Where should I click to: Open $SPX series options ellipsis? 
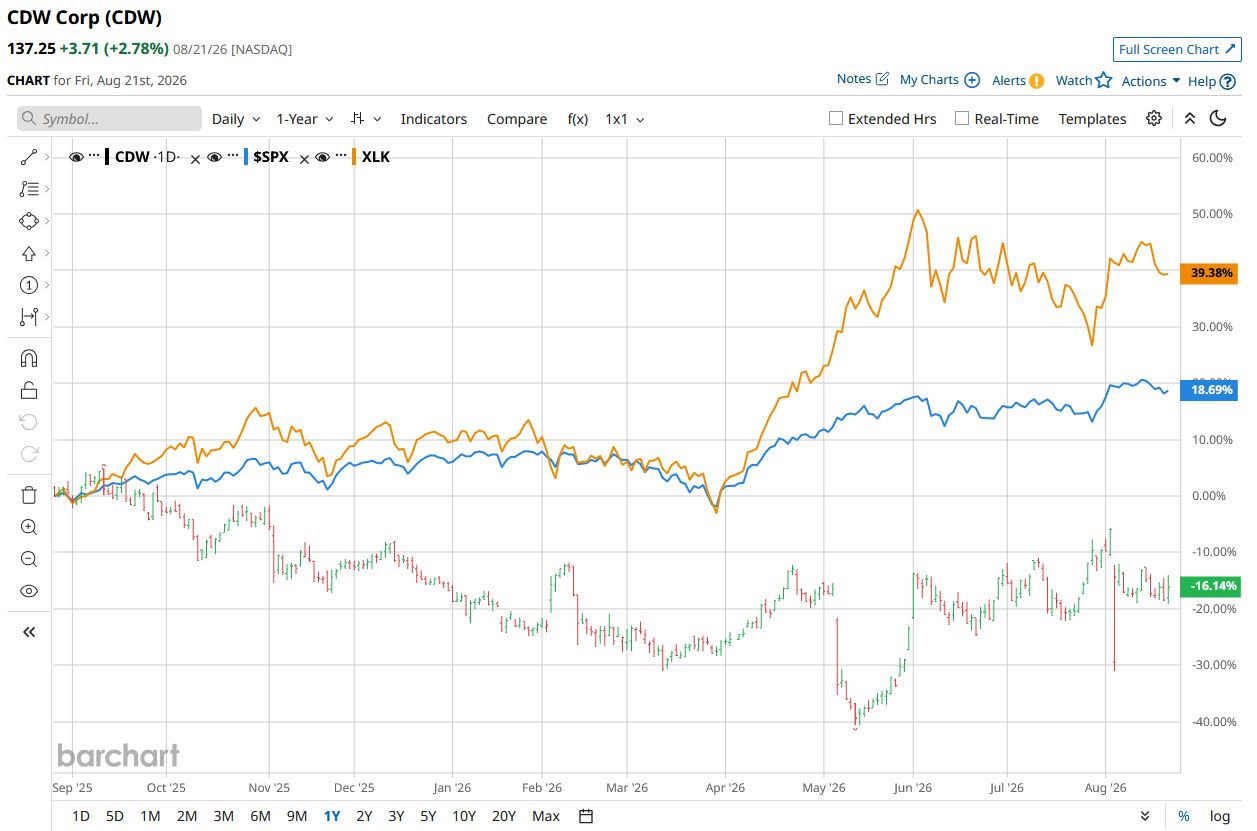point(232,157)
